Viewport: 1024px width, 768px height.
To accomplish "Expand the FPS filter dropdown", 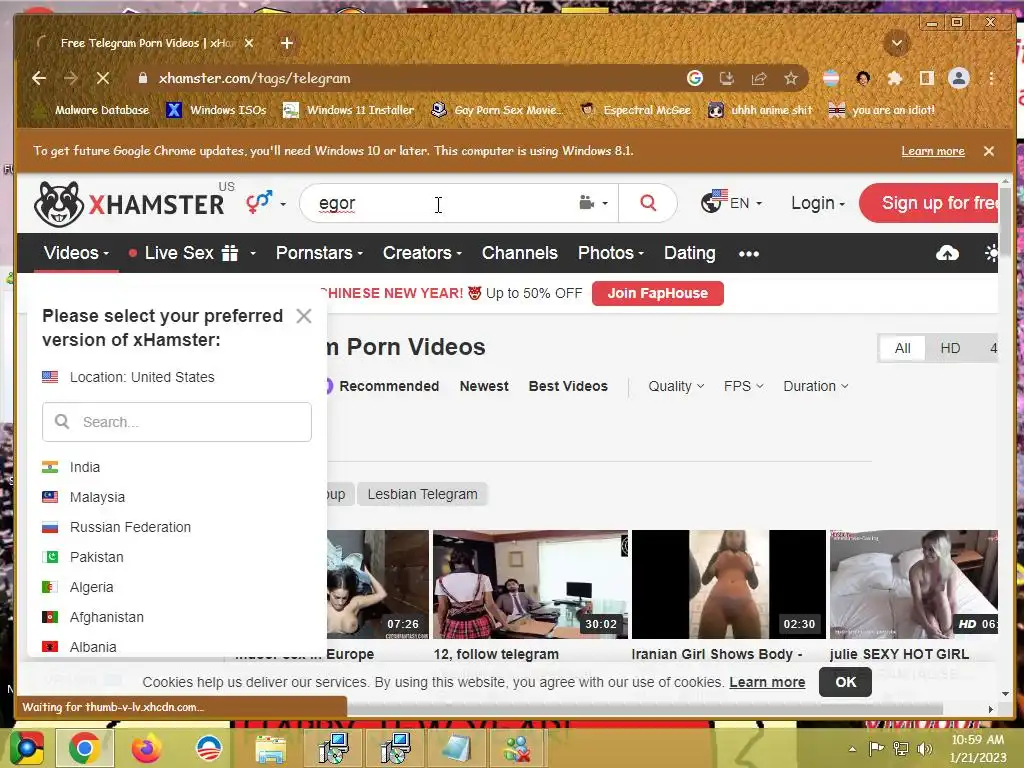I will (x=743, y=386).
